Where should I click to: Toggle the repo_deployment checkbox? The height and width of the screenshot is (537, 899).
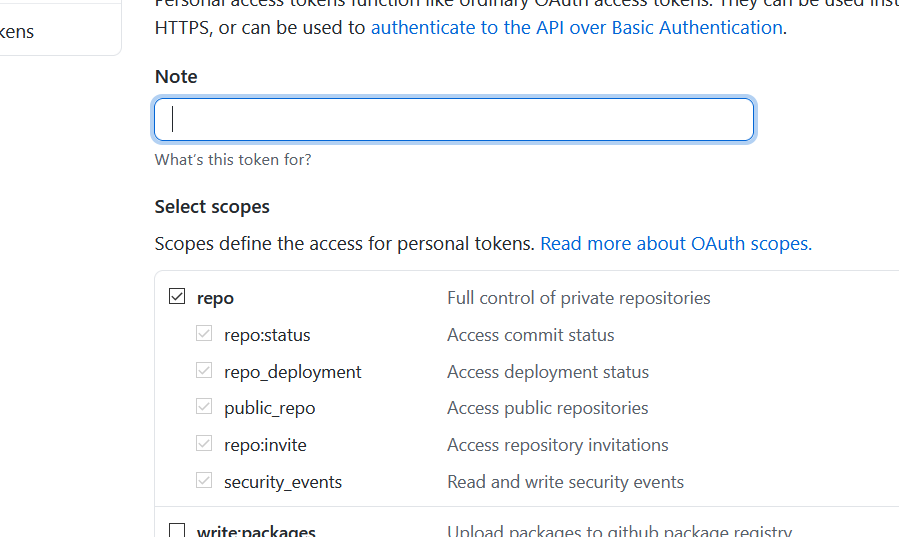coord(204,371)
